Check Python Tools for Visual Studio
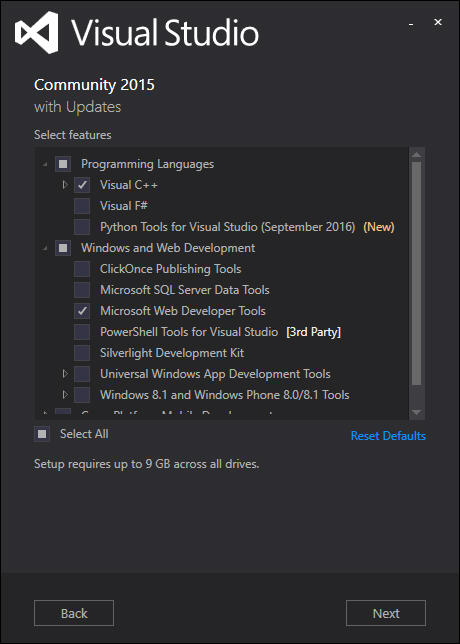 (x=82, y=227)
